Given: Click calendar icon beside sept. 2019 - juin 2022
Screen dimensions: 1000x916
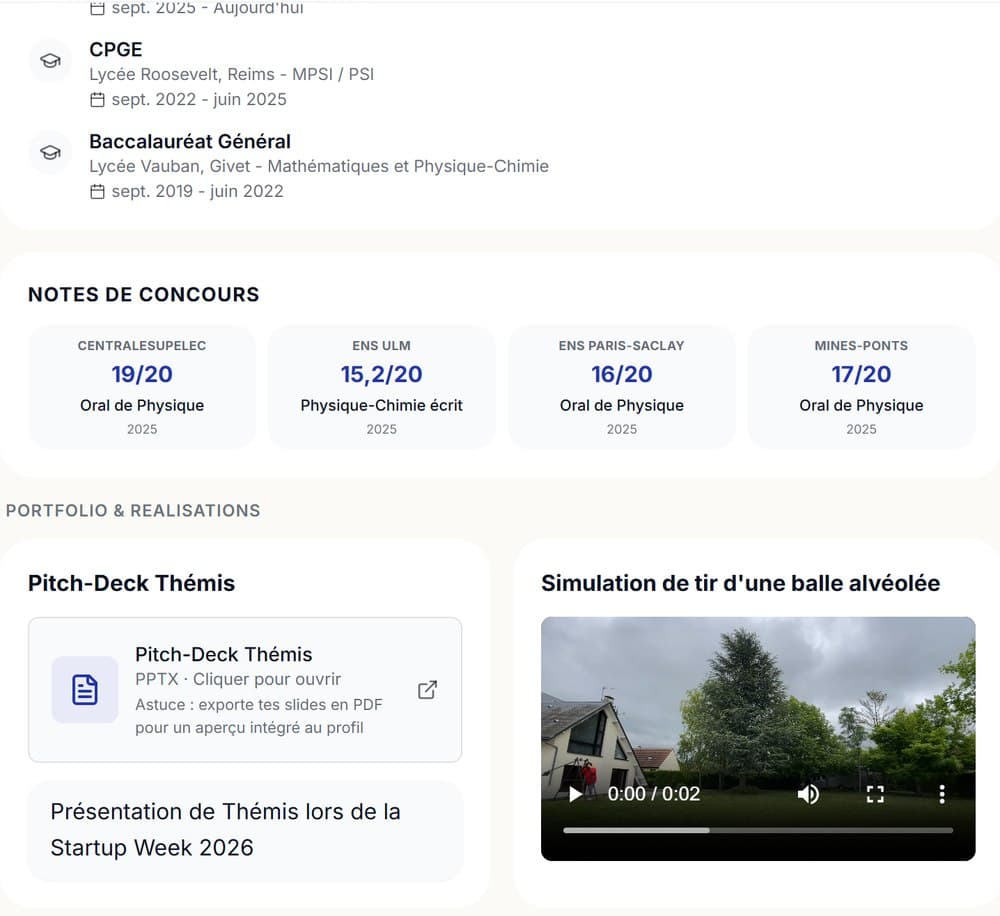Looking at the screenshot, I should point(97,191).
